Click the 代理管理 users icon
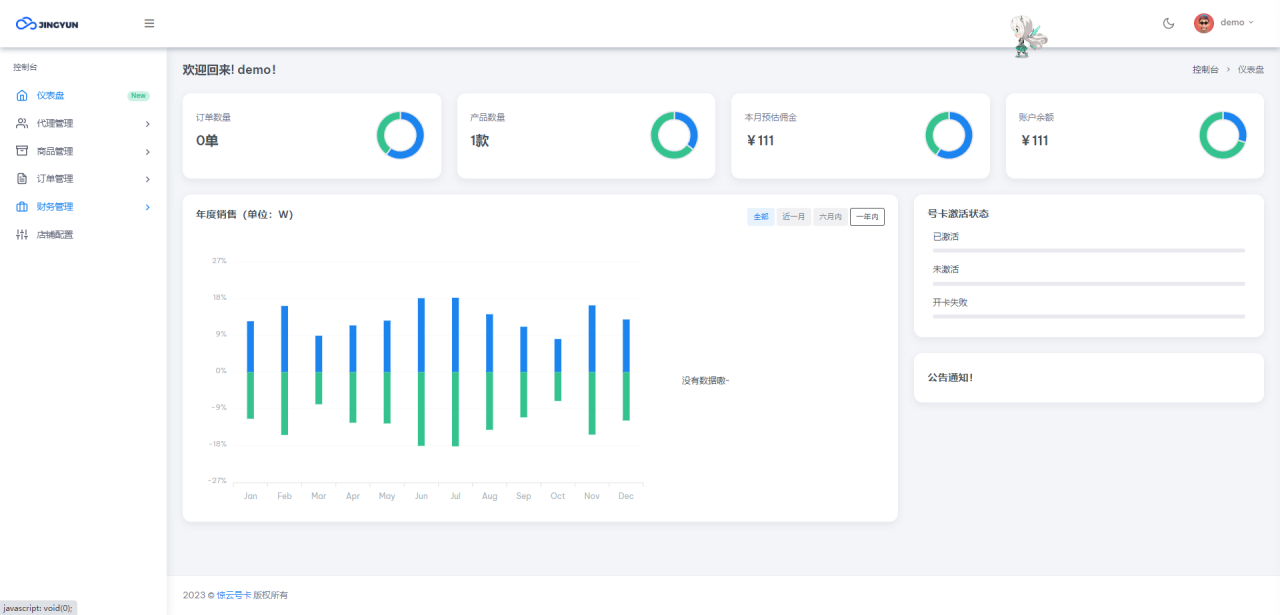The image size is (1280, 615). pos(22,124)
